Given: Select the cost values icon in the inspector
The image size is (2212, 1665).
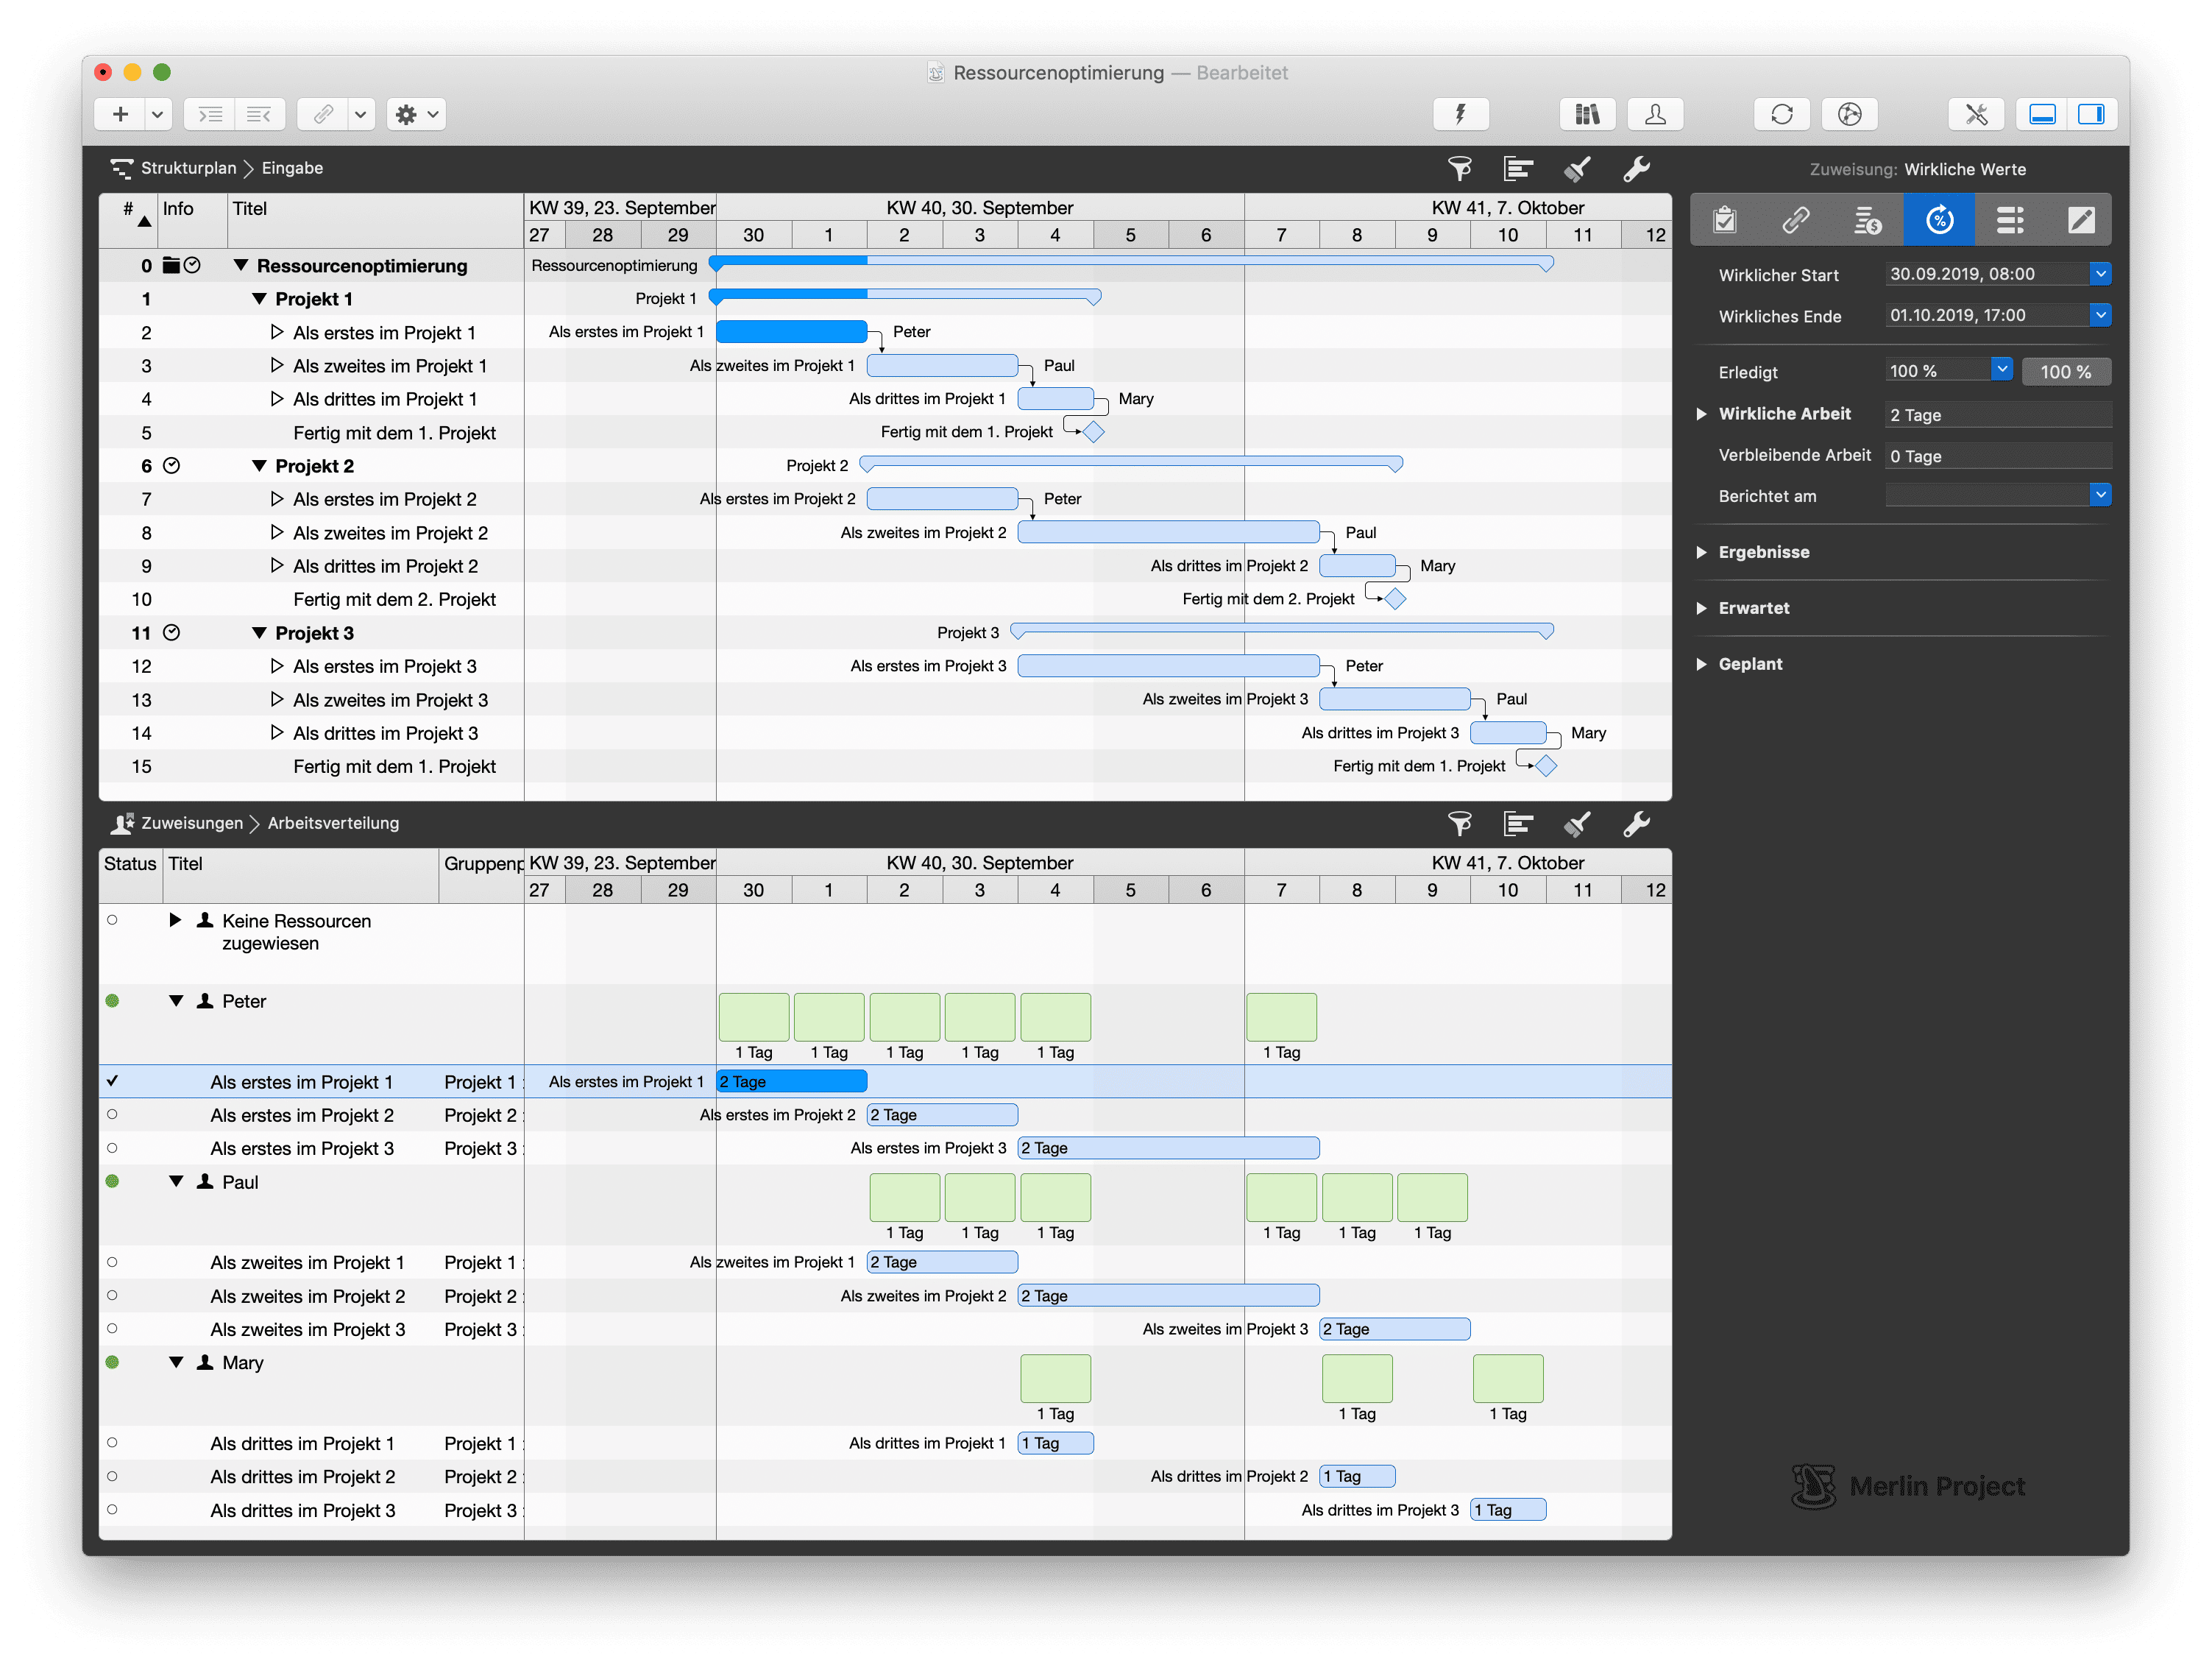Looking at the screenshot, I should pos(1867,219).
